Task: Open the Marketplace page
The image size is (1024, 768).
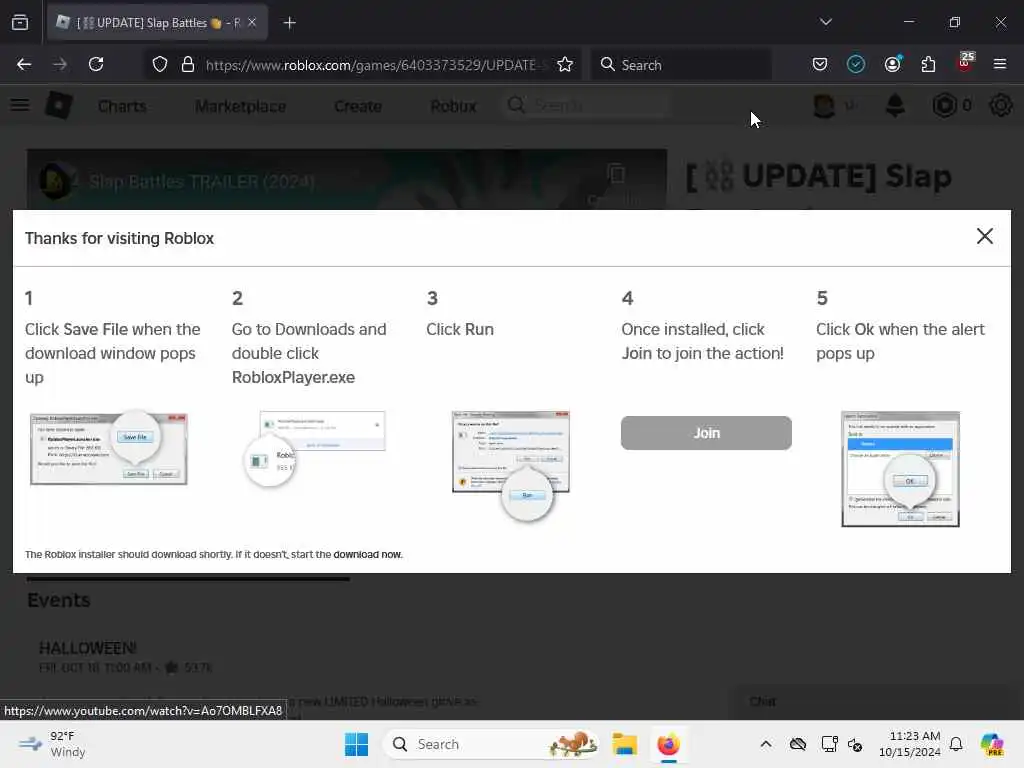Action: (x=240, y=106)
